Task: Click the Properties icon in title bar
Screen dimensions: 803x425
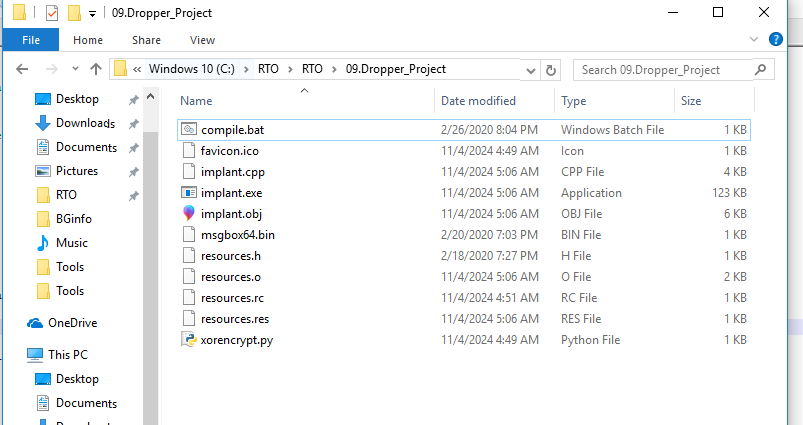Action: point(52,14)
